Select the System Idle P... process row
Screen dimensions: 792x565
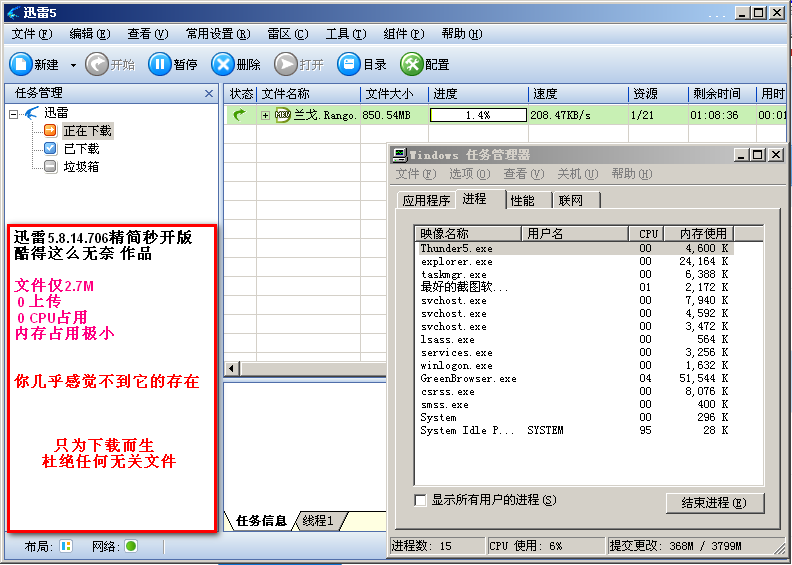pyautogui.click(x=574, y=431)
